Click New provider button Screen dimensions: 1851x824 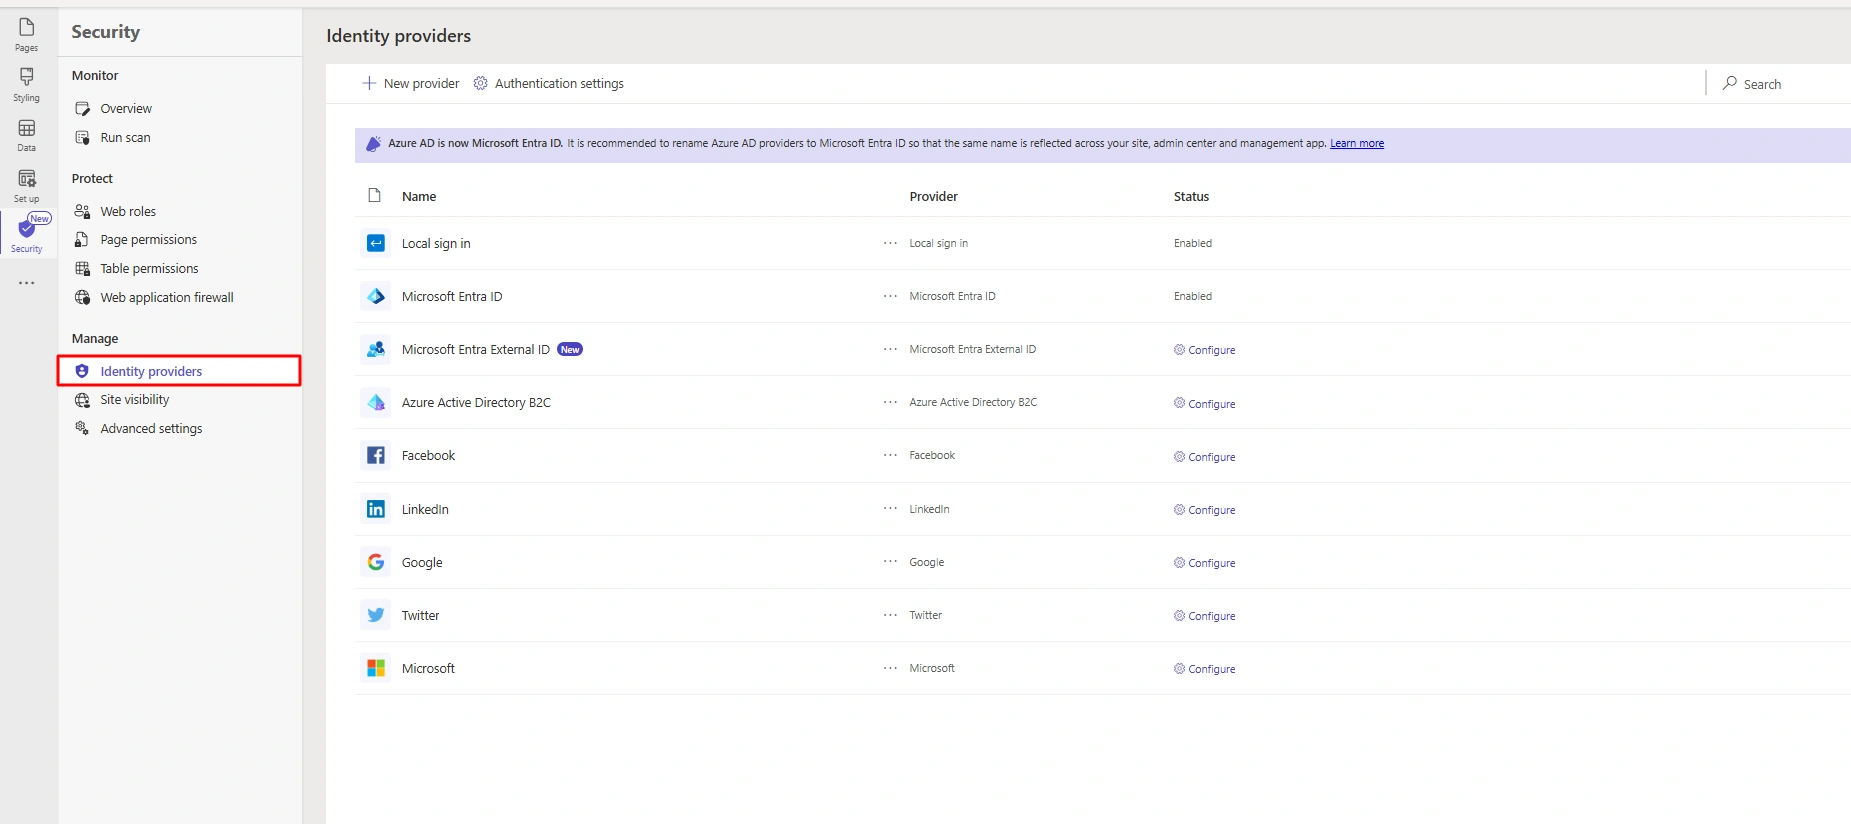click(x=411, y=83)
